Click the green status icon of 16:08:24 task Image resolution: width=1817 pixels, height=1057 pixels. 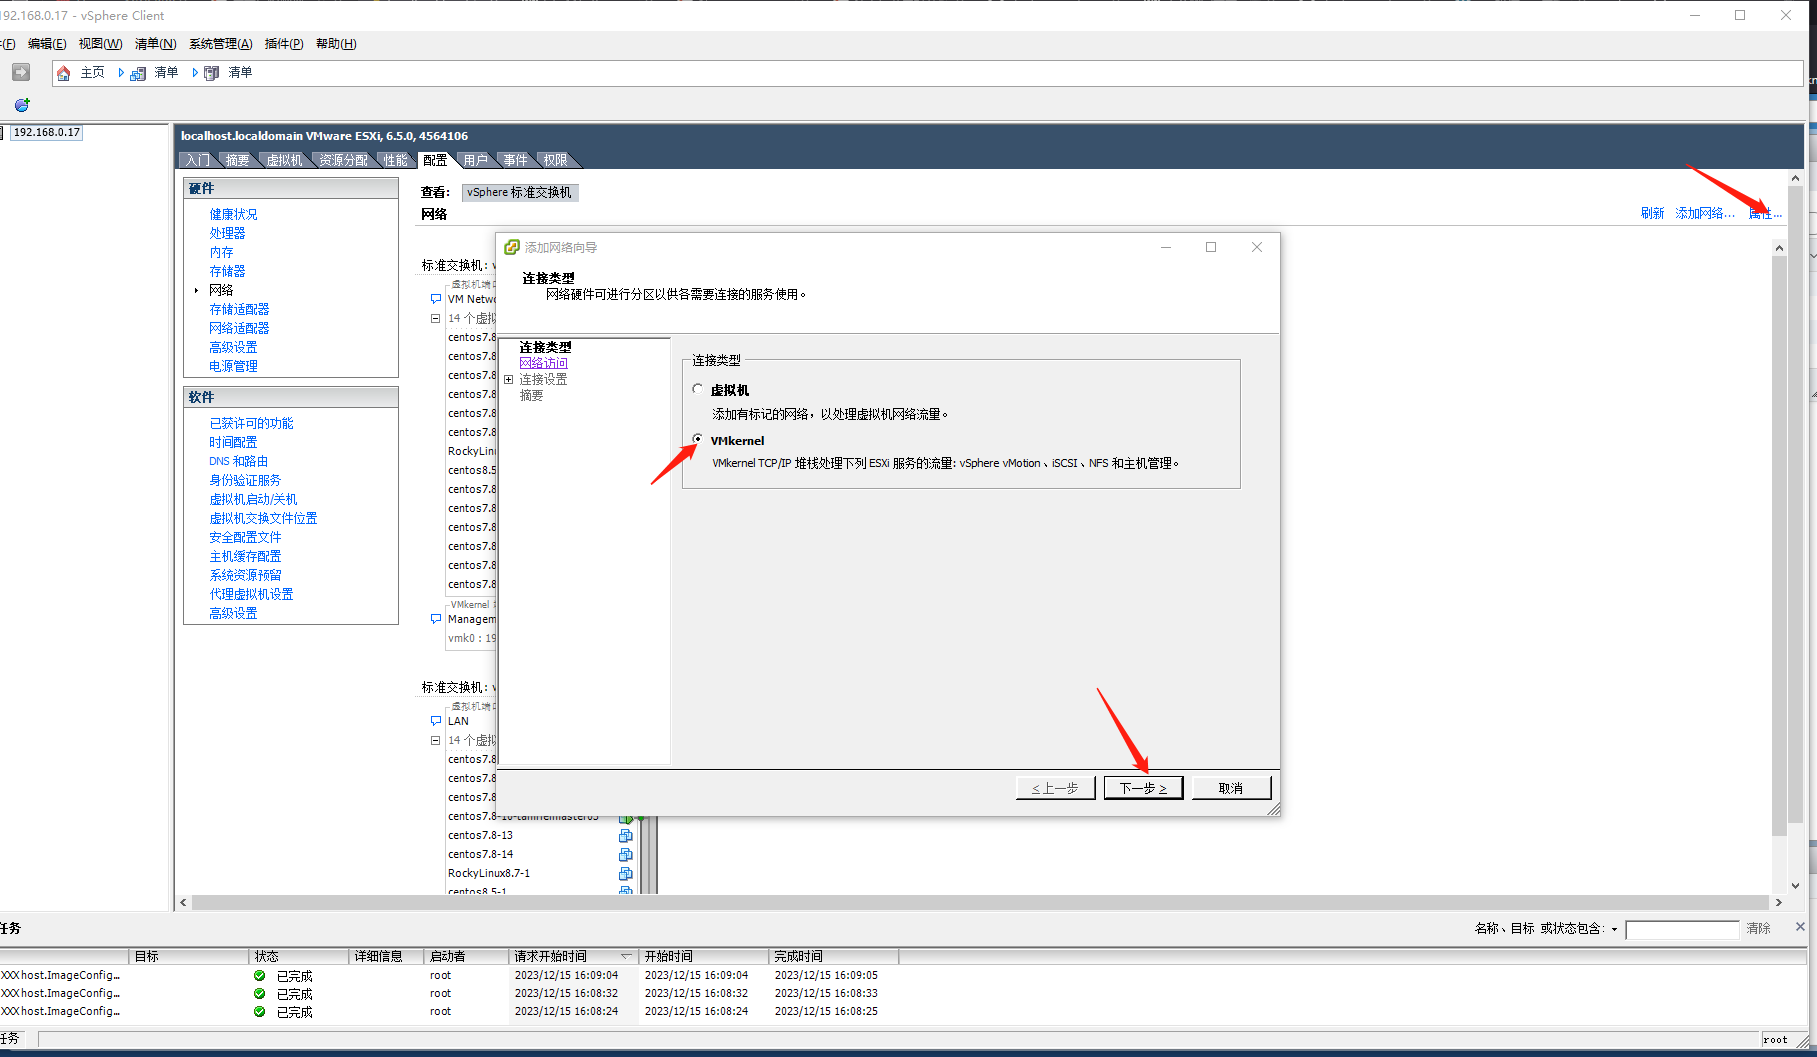(x=260, y=1012)
